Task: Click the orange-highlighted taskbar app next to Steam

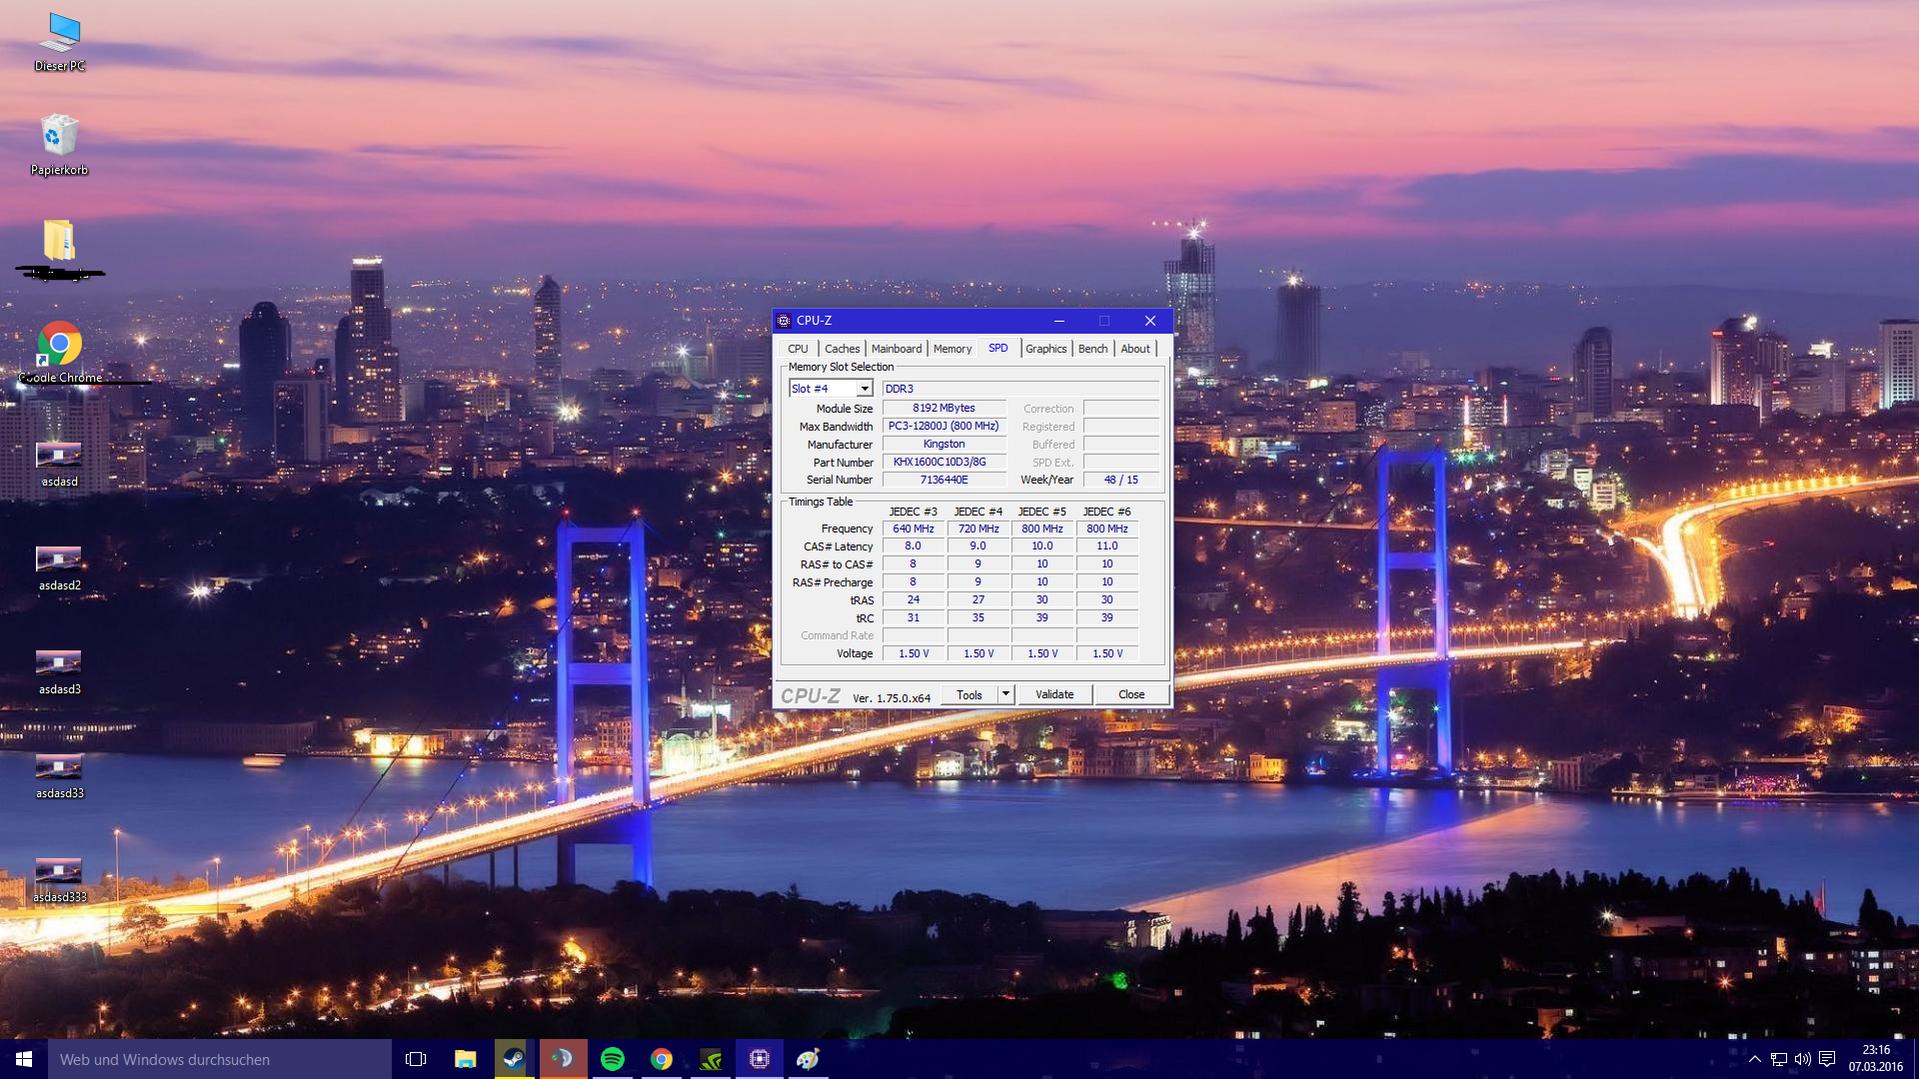Action: click(563, 1059)
